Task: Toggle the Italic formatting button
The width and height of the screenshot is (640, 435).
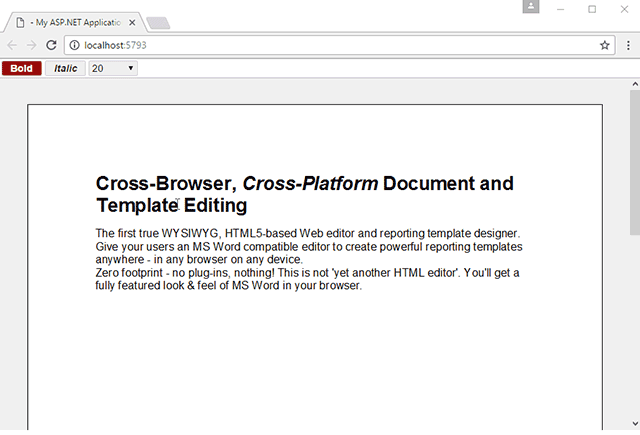Action: (x=65, y=69)
